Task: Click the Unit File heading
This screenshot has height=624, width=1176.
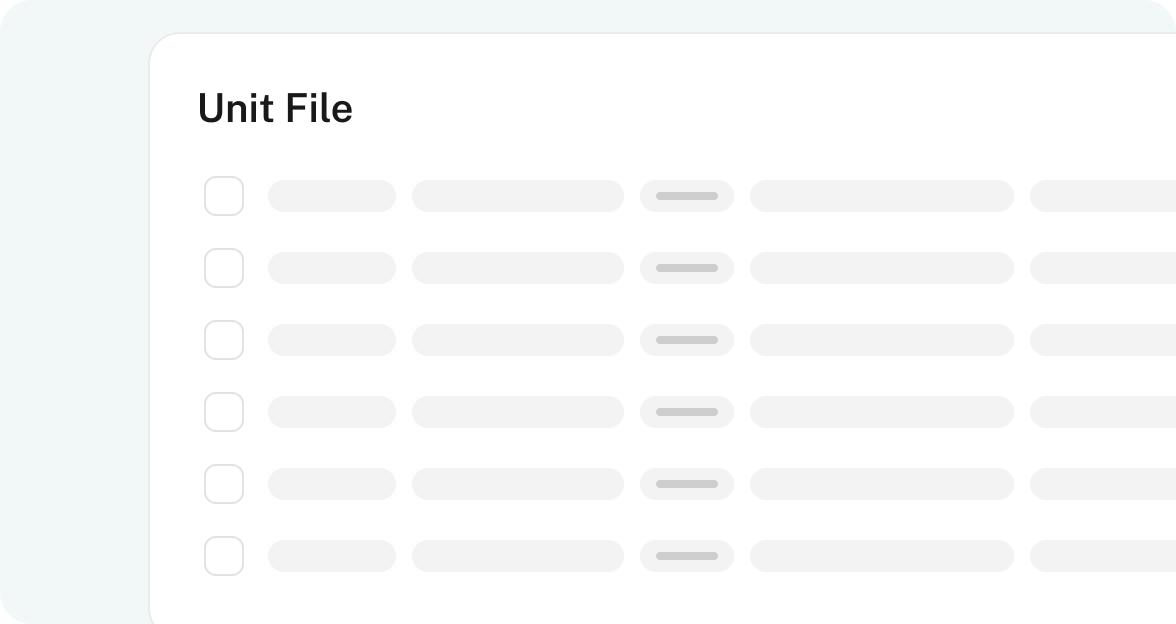Action: (x=275, y=109)
